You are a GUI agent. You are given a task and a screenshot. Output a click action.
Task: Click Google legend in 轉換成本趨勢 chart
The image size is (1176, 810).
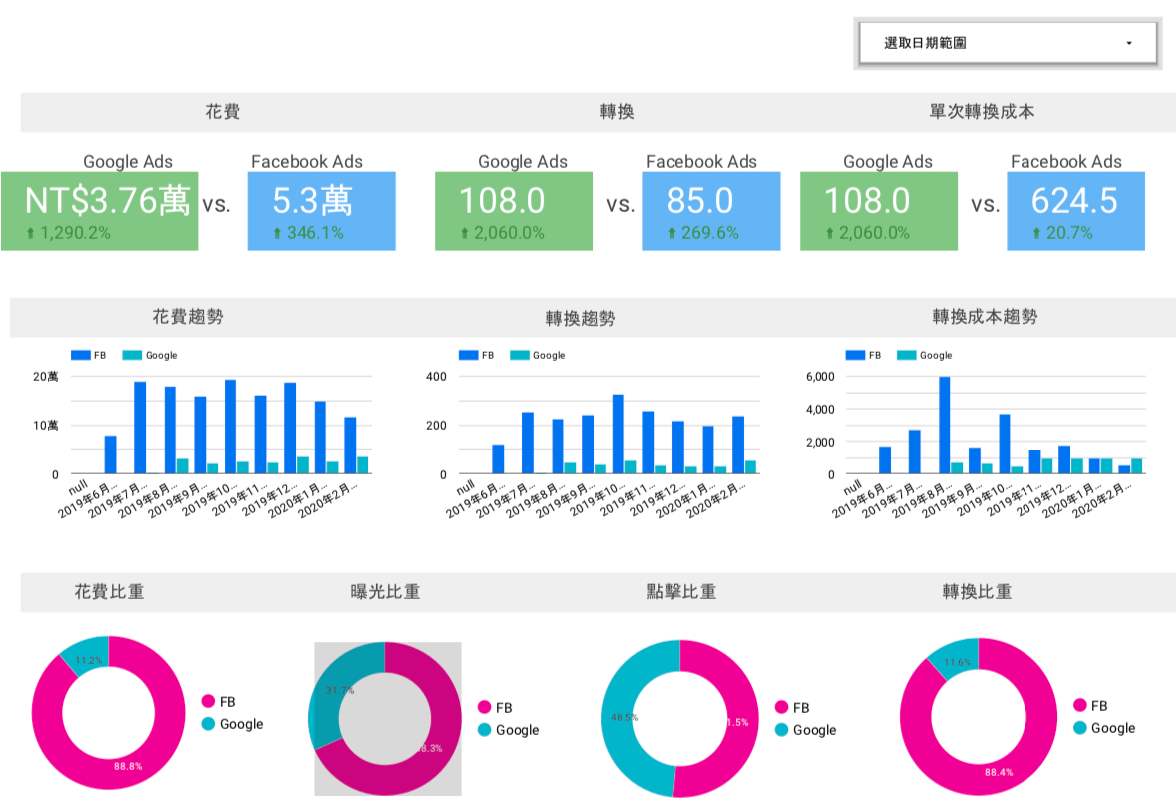click(907, 355)
